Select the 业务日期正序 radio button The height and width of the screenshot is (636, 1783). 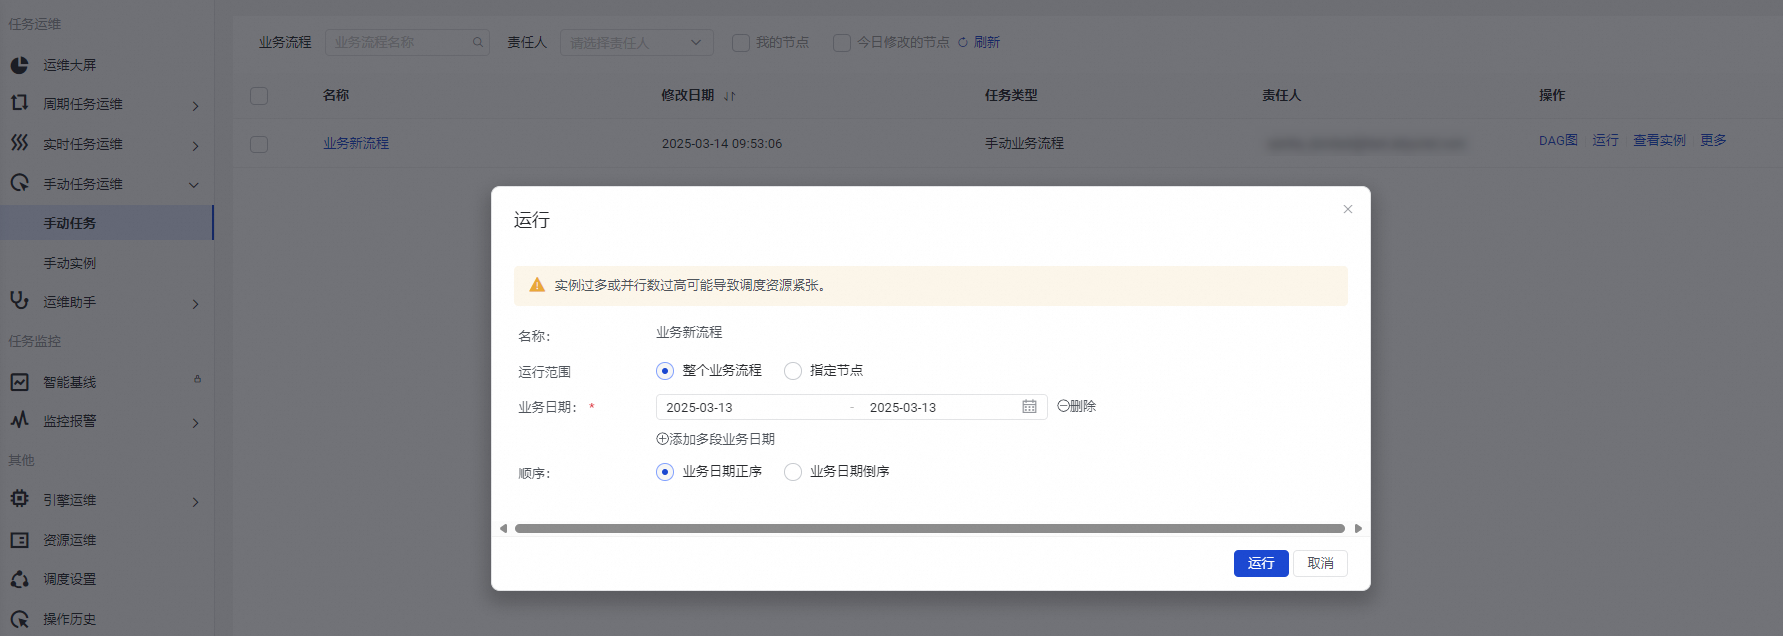665,472
